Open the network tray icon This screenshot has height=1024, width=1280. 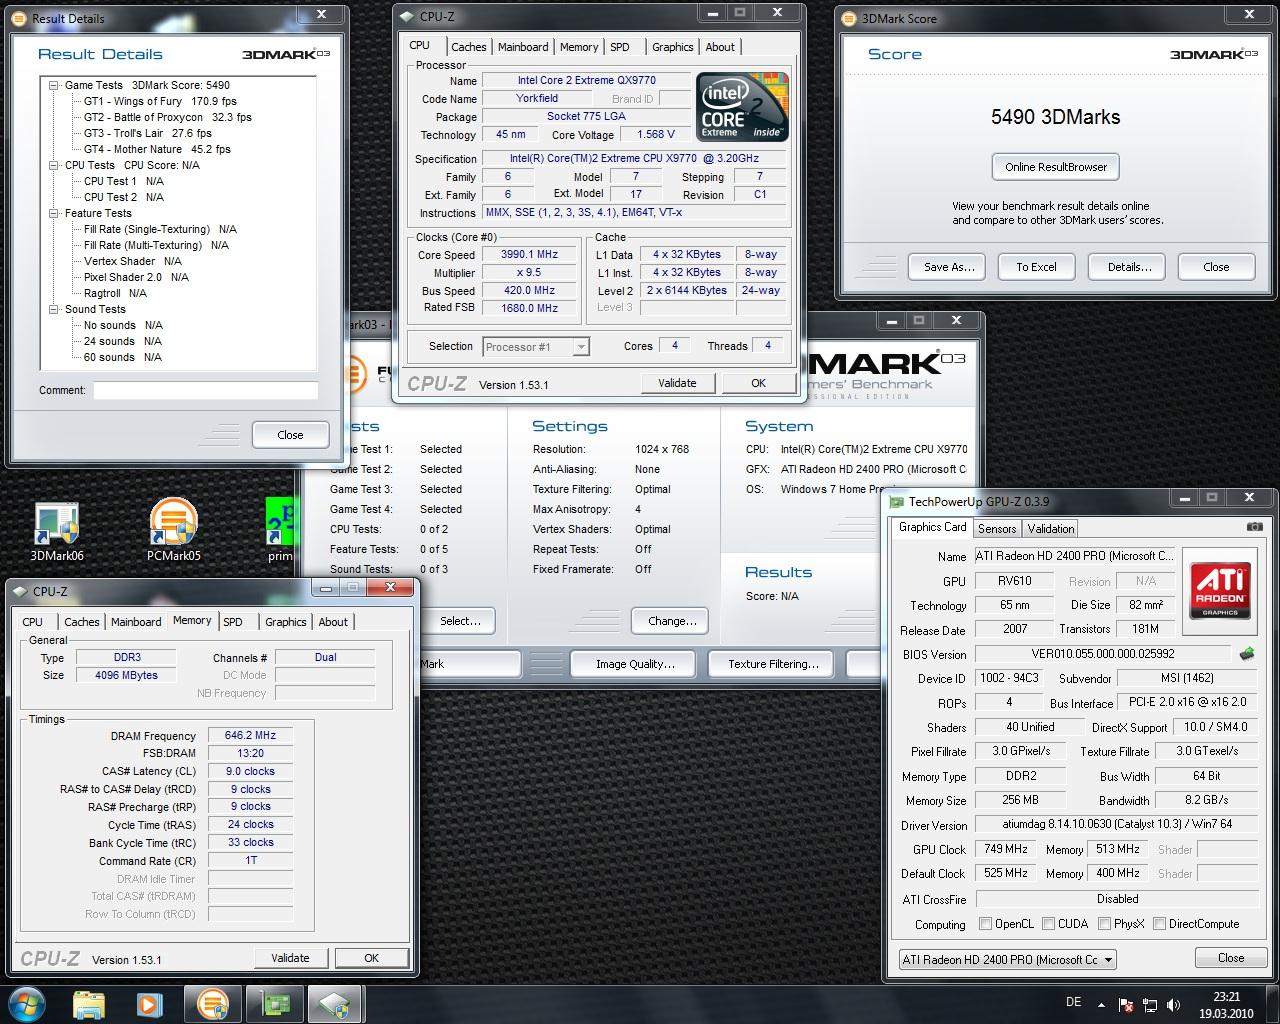[1150, 1005]
